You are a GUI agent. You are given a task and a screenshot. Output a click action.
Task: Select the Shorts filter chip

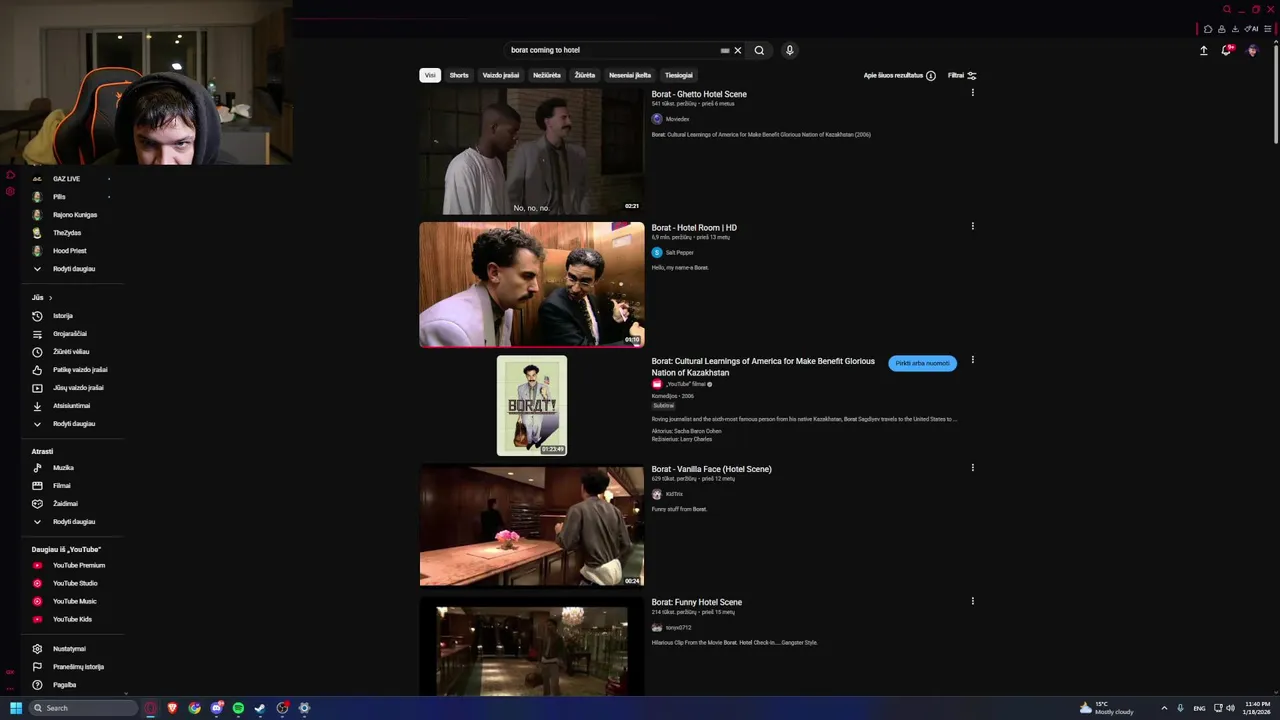tap(459, 75)
